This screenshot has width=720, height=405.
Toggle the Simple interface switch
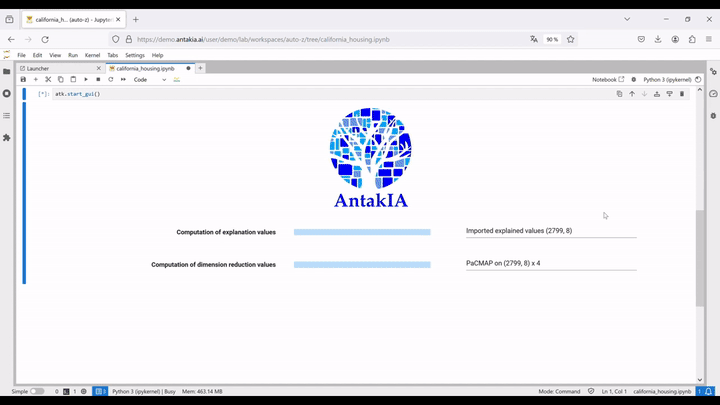[x=37, y=391]
